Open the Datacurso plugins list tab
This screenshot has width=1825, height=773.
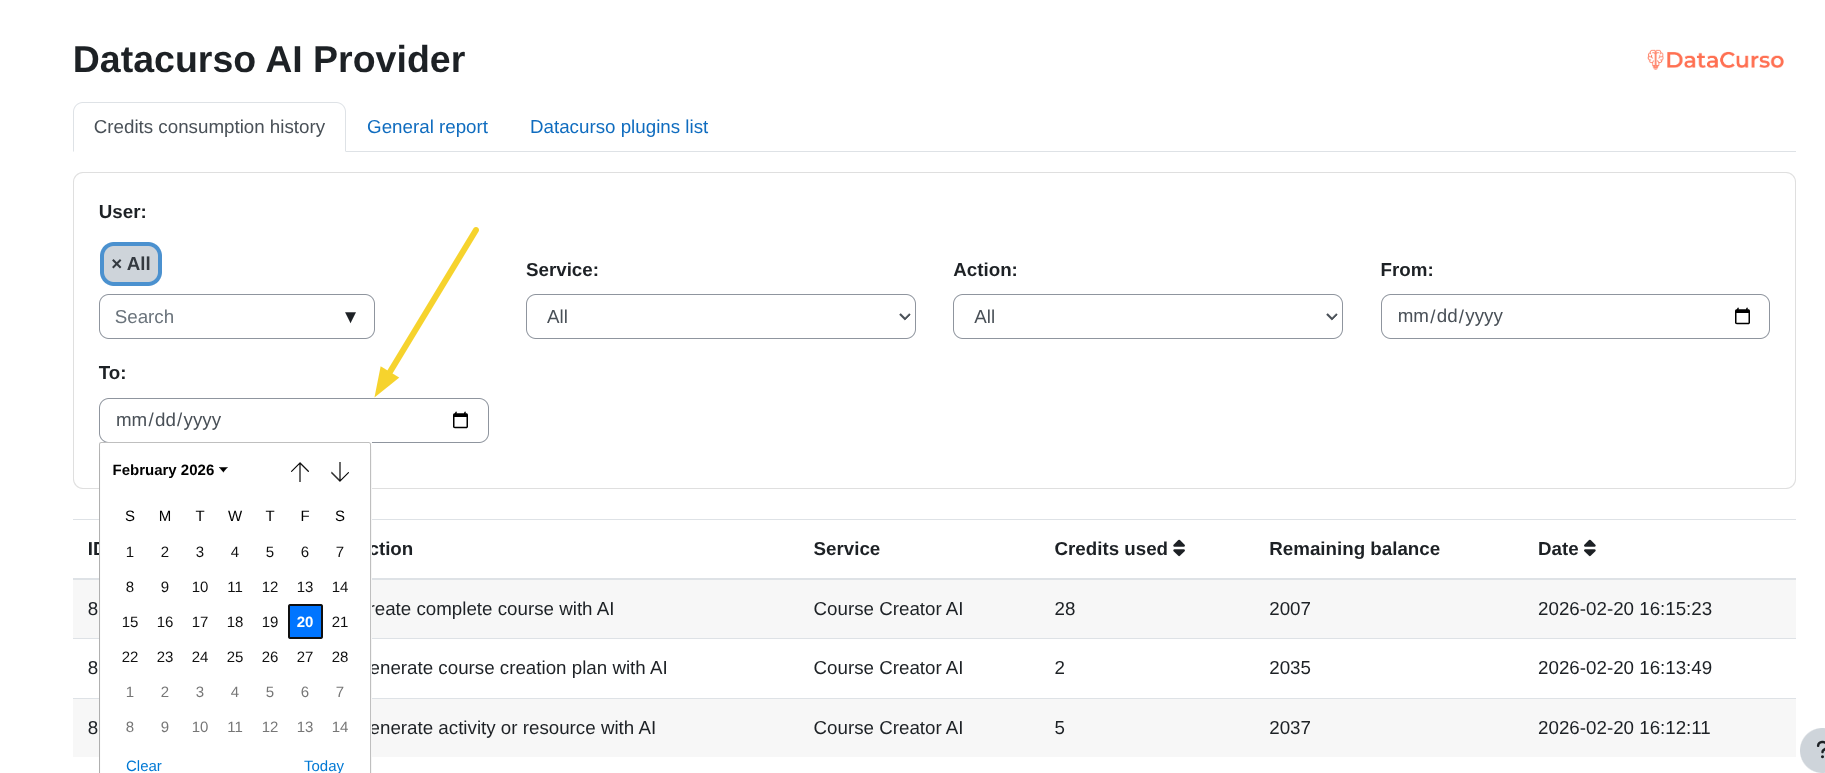click(x=618, y=127)
